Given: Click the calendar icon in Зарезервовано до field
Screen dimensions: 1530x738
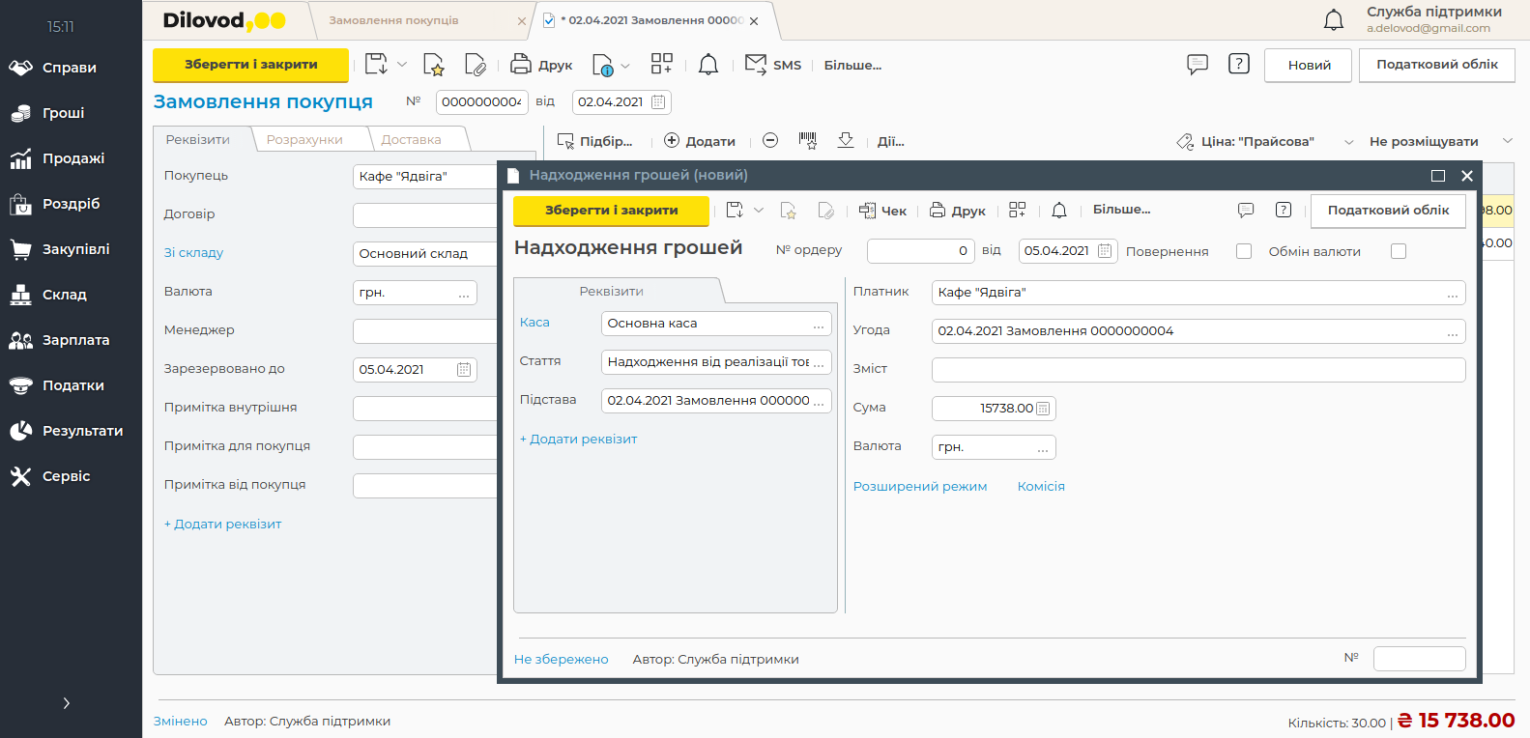Looking at the screenshot, I should 464,369.
